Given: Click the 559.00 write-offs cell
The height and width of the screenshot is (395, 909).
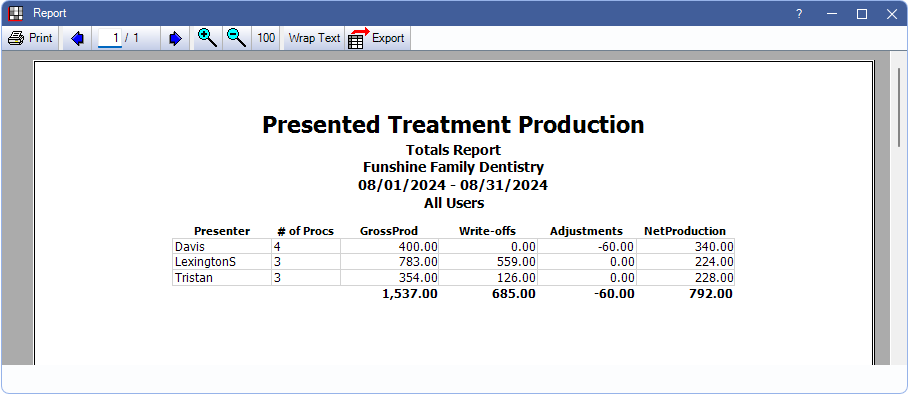Looking at the screenshot, I should [488, 262].
